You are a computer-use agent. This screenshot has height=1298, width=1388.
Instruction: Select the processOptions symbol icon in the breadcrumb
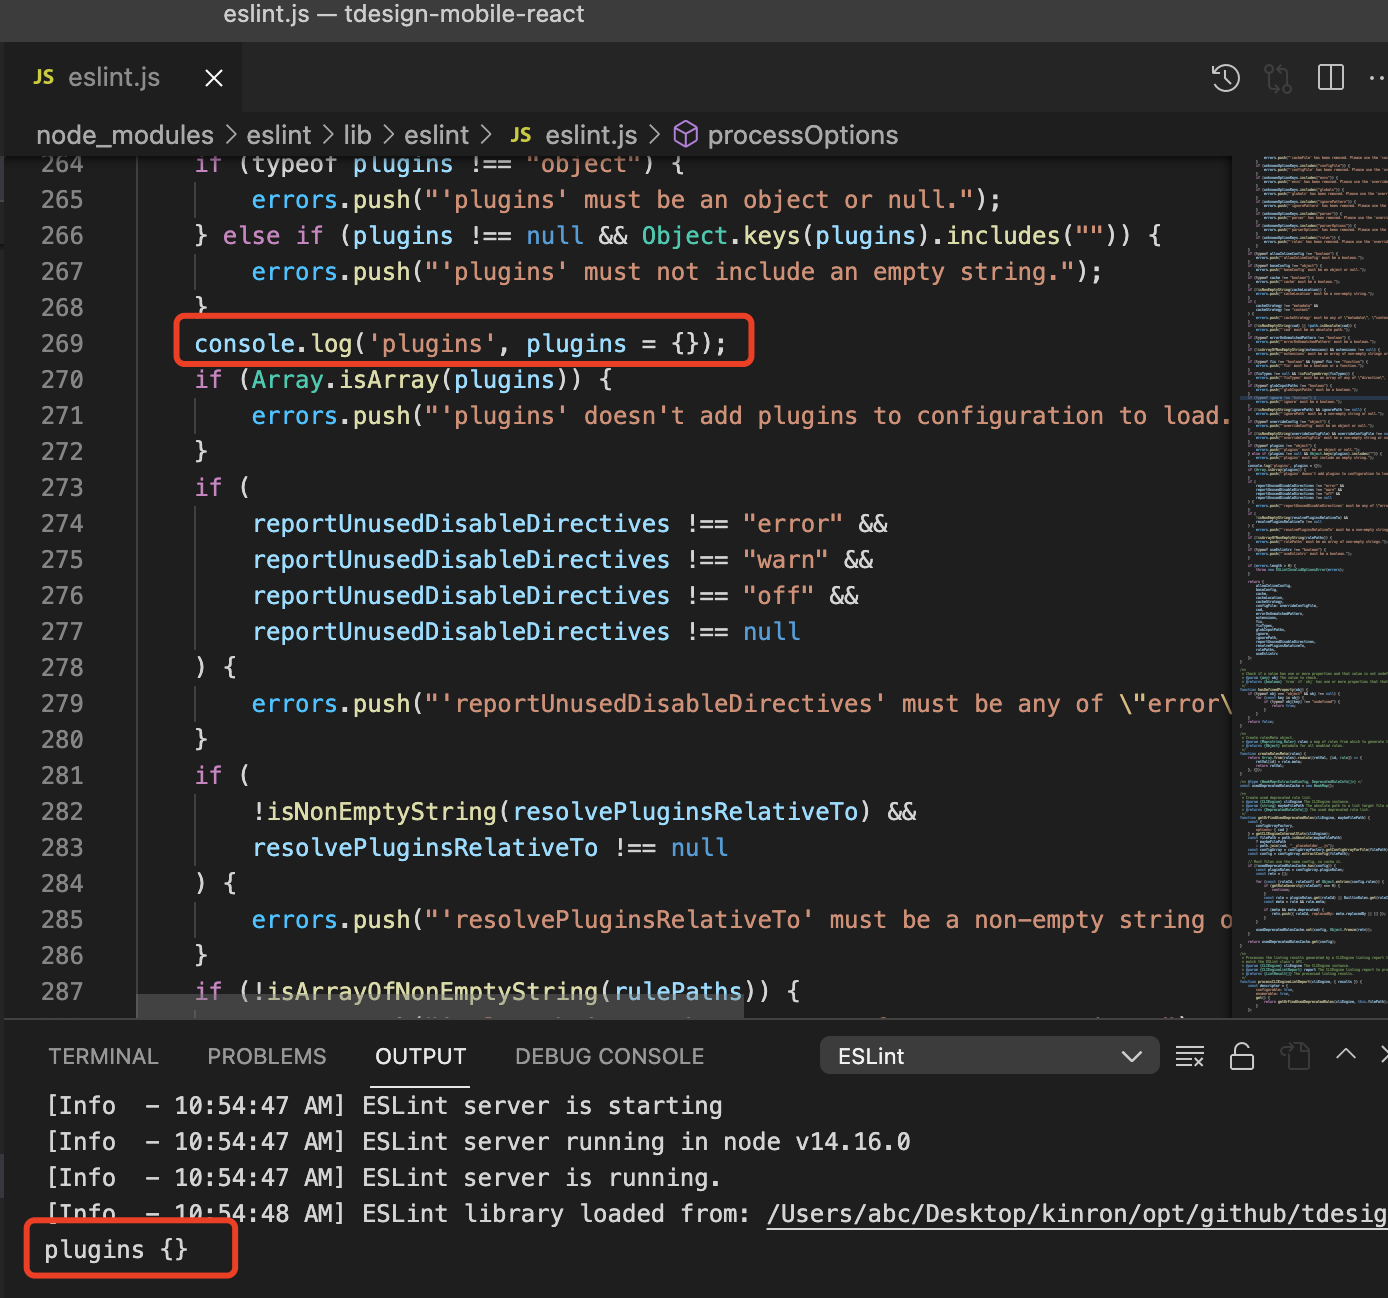[685, 134]
